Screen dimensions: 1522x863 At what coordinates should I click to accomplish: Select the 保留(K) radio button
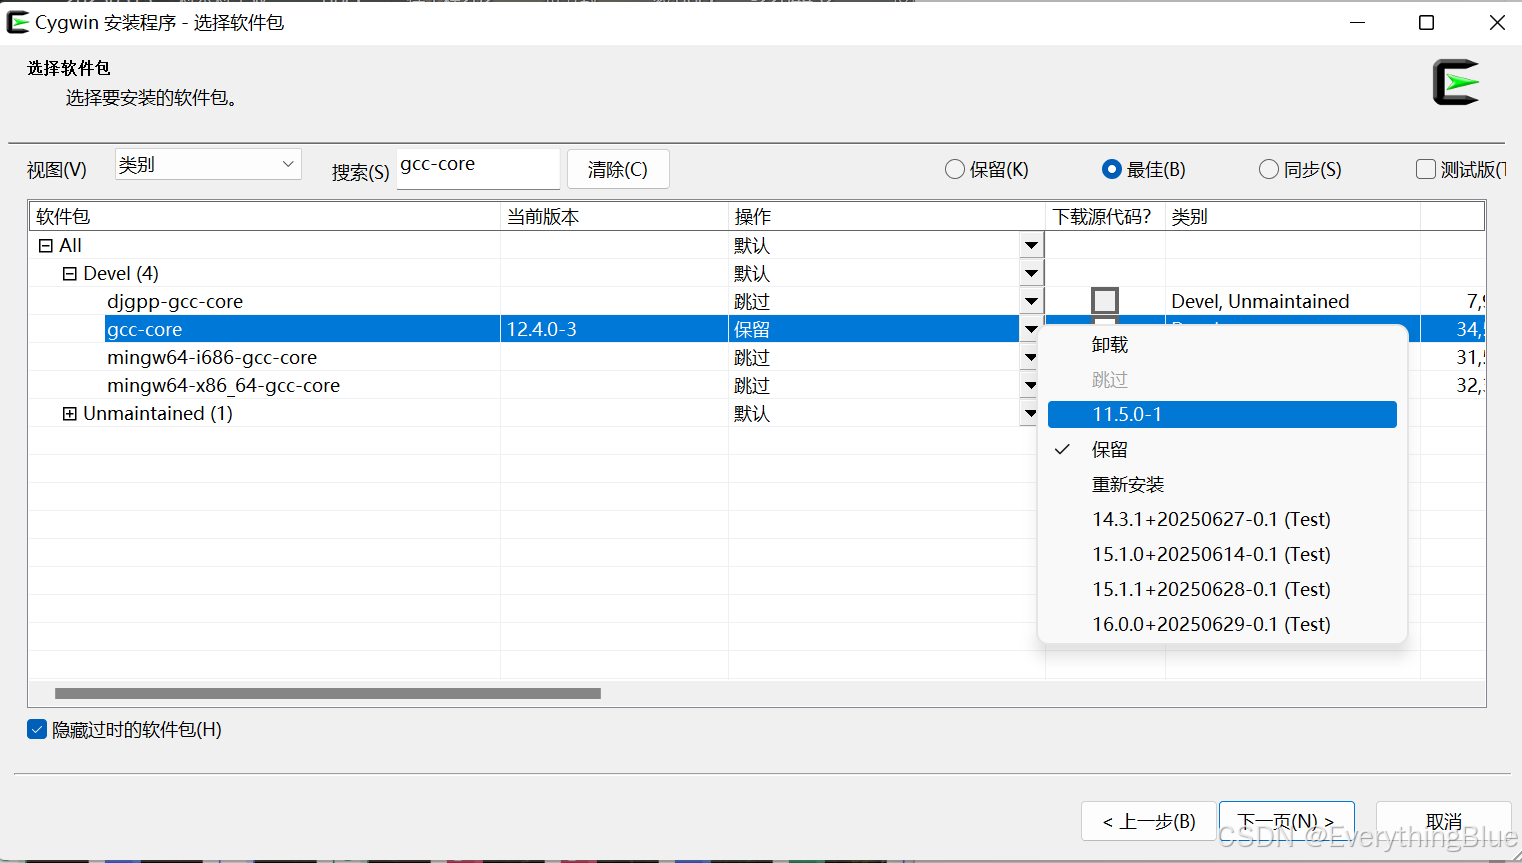954,169
